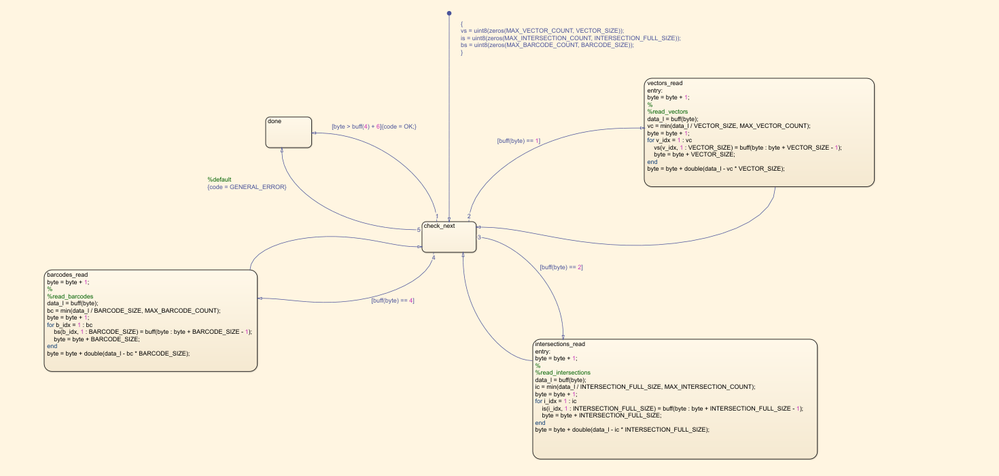Select the default transition start dot
999x476 pixels.
click(449, 13)
